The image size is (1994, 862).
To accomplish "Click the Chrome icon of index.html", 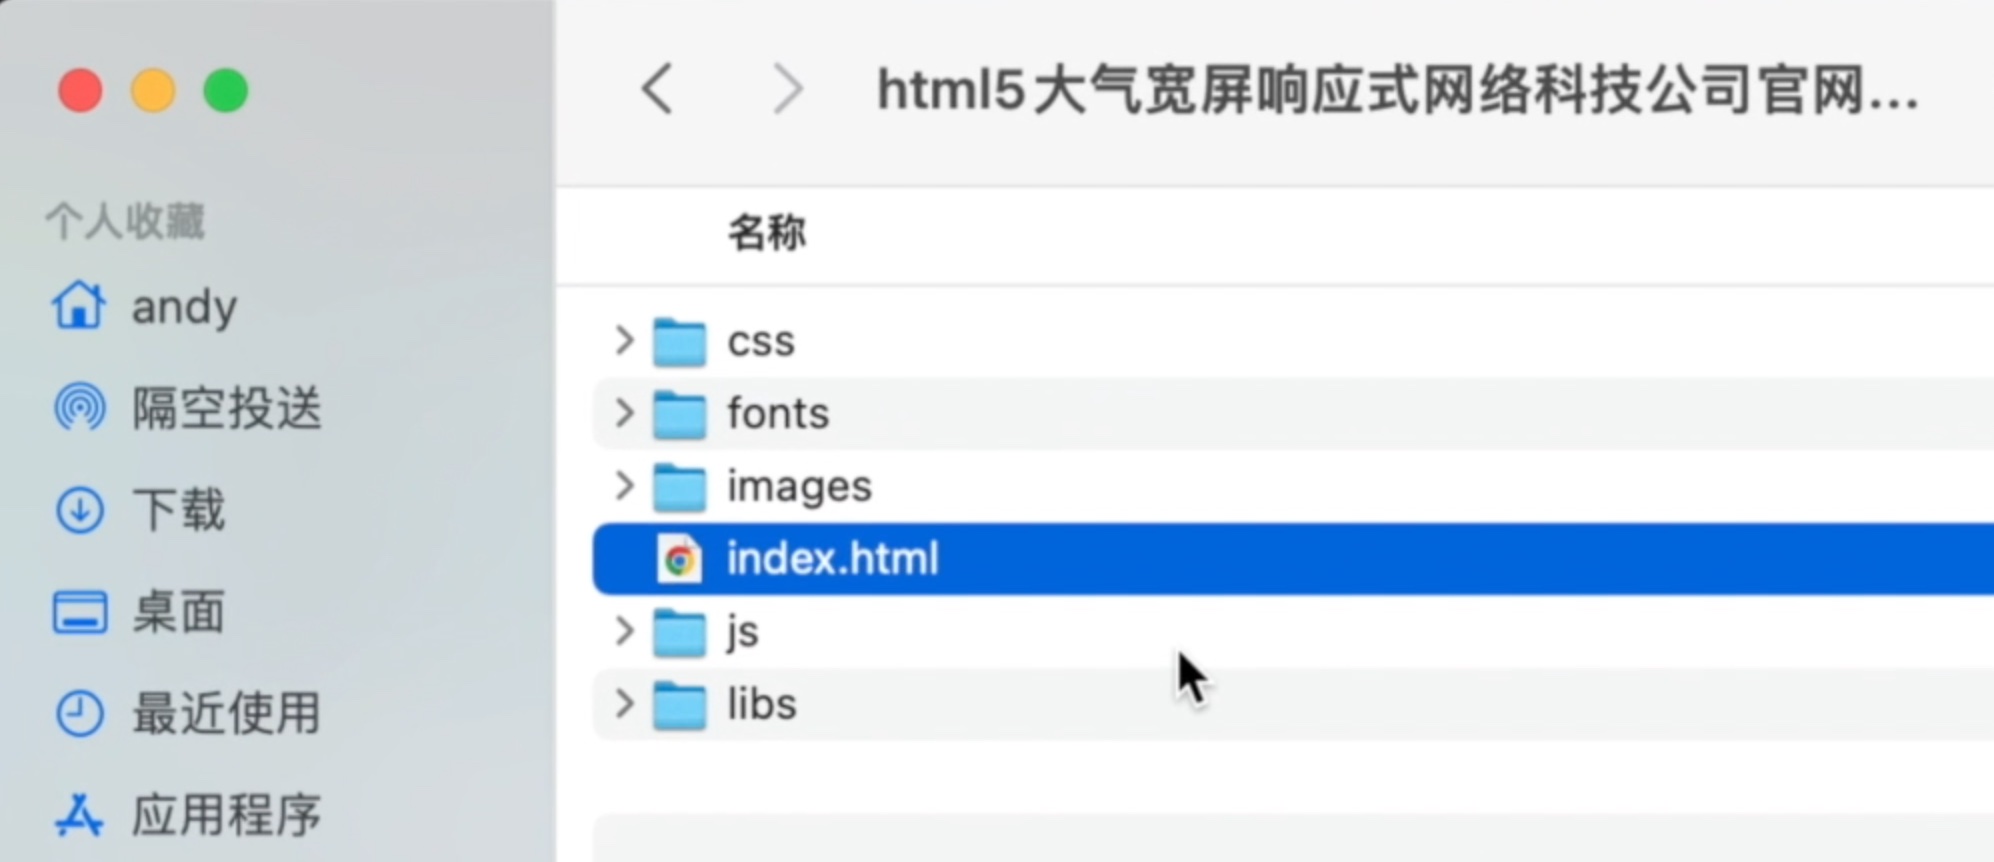I will pyautogui.click(x=679, y=559).
